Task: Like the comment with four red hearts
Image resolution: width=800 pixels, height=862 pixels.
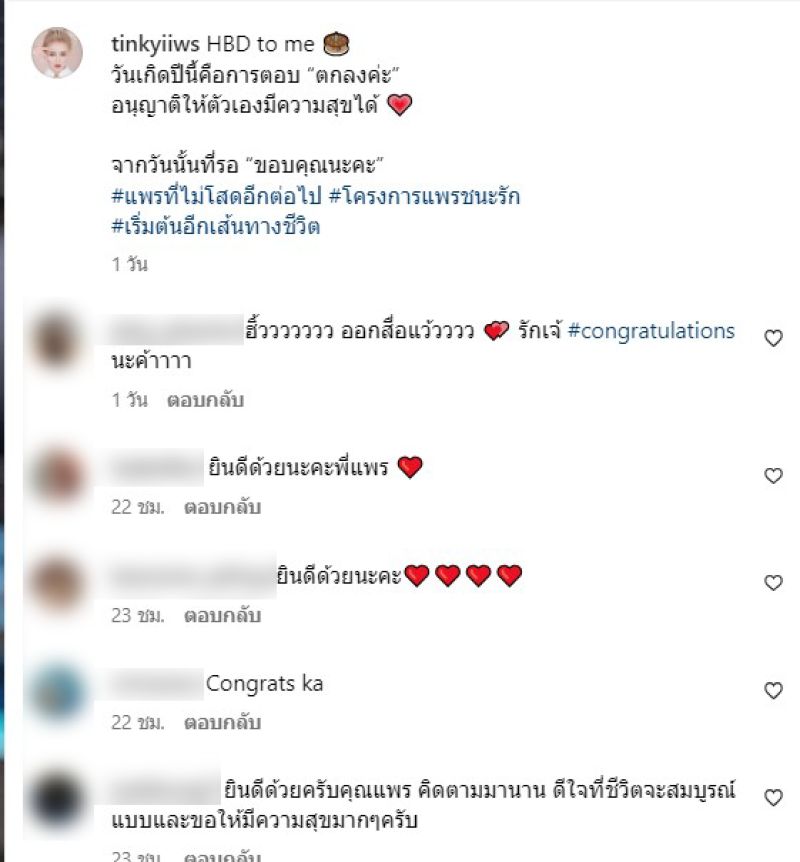Action: (773, 583)
